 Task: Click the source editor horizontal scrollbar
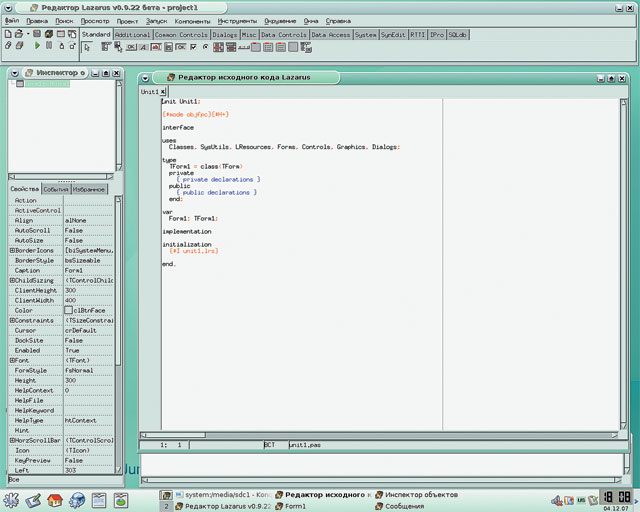click(379, 435)
